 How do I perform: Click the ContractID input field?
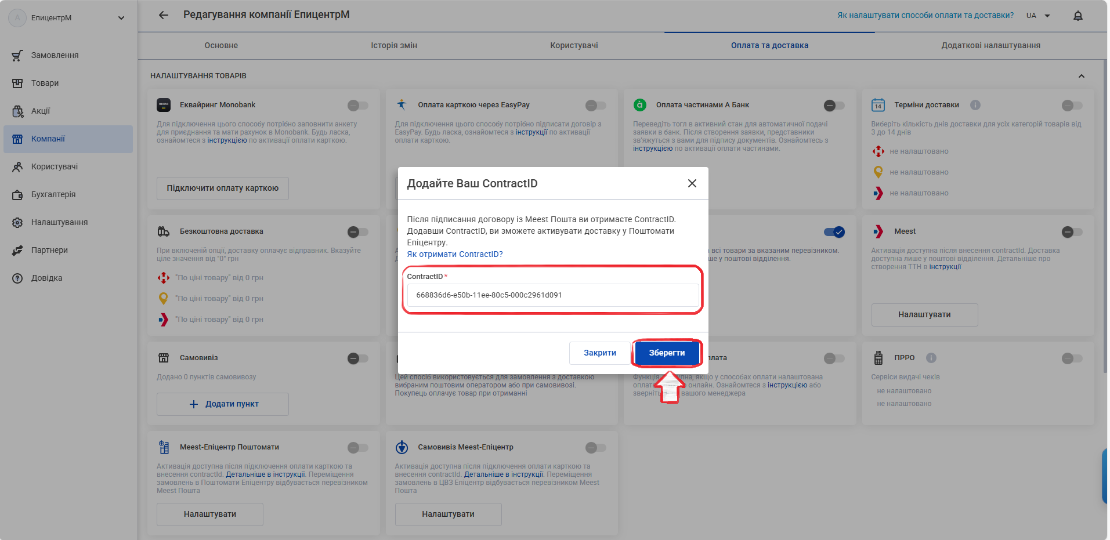552,295
